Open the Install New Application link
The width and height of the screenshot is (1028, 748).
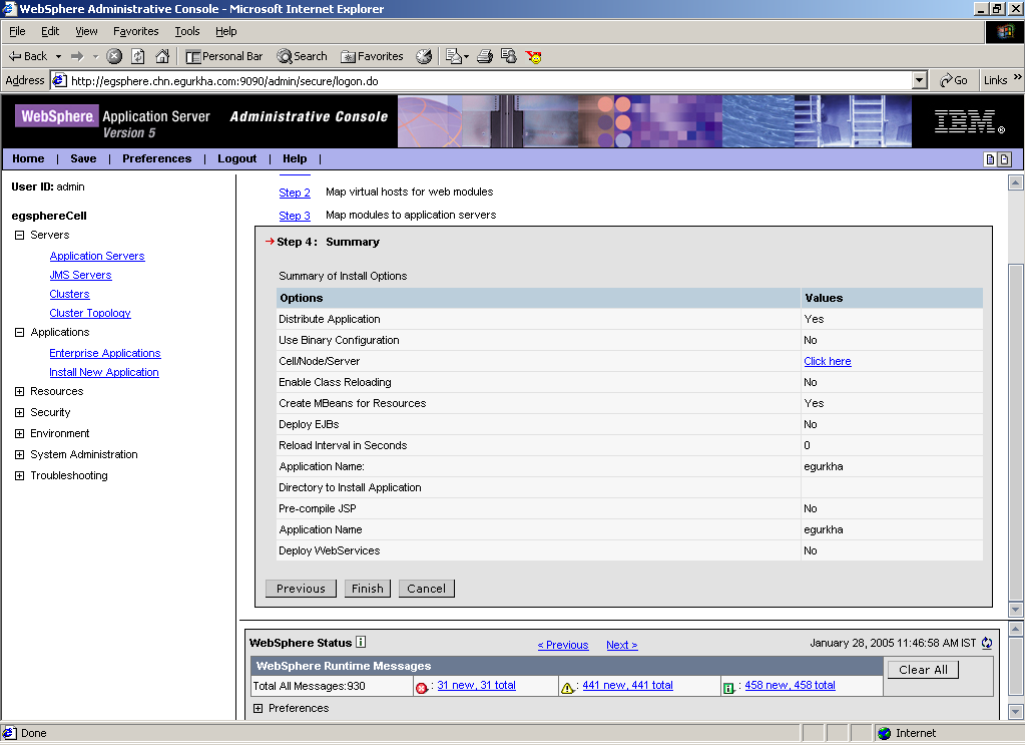point(104,372)
